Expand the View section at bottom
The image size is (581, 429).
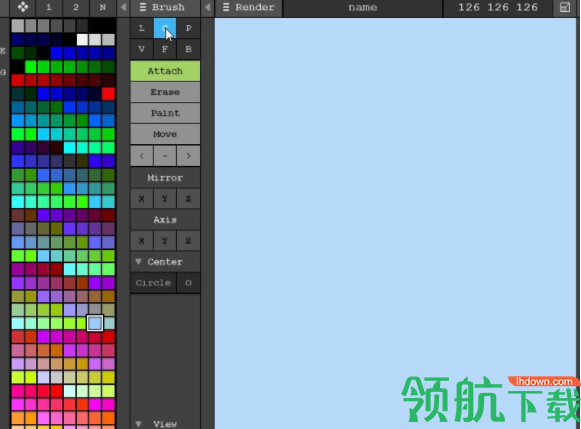coord(139,423)
